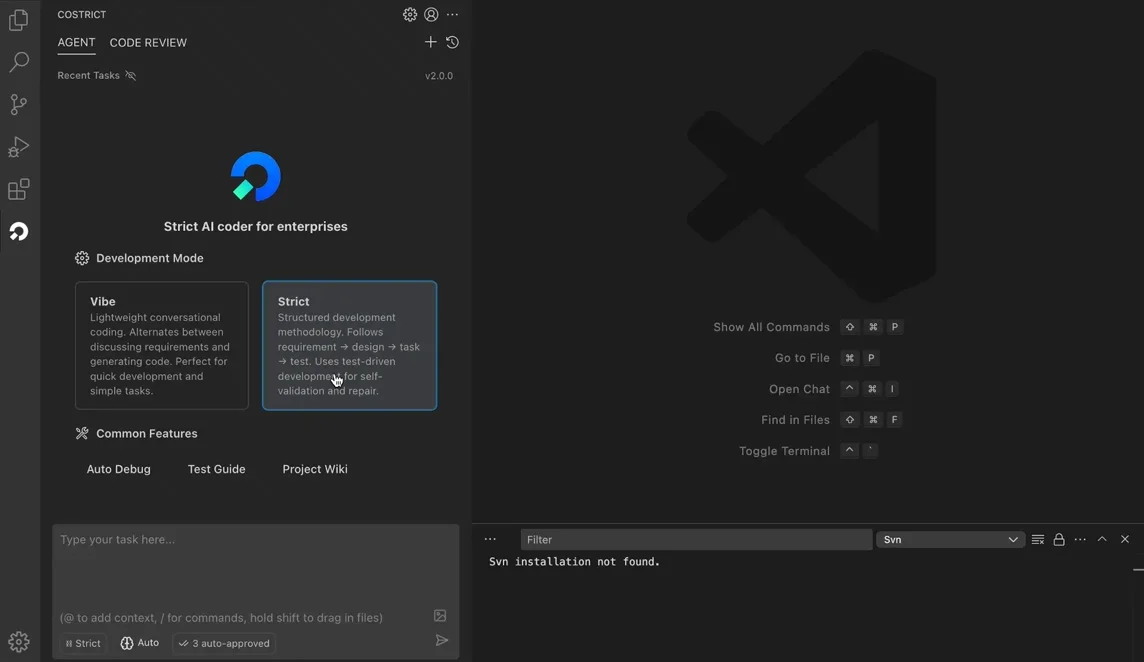The height and width of the screenshot is (662, 1144).
Task: Click the Auto Debug feature
Action: (119, 469)
